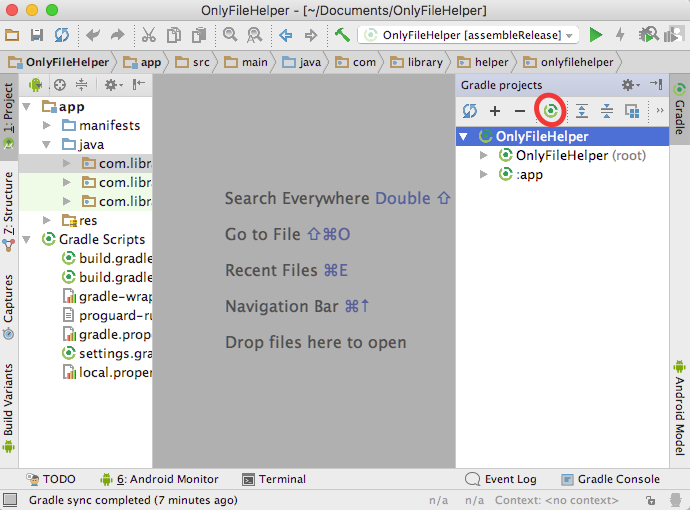Open Replace with the second magnifier icon
The height and width of the screenshot is (510, 690).
(254, 35)
